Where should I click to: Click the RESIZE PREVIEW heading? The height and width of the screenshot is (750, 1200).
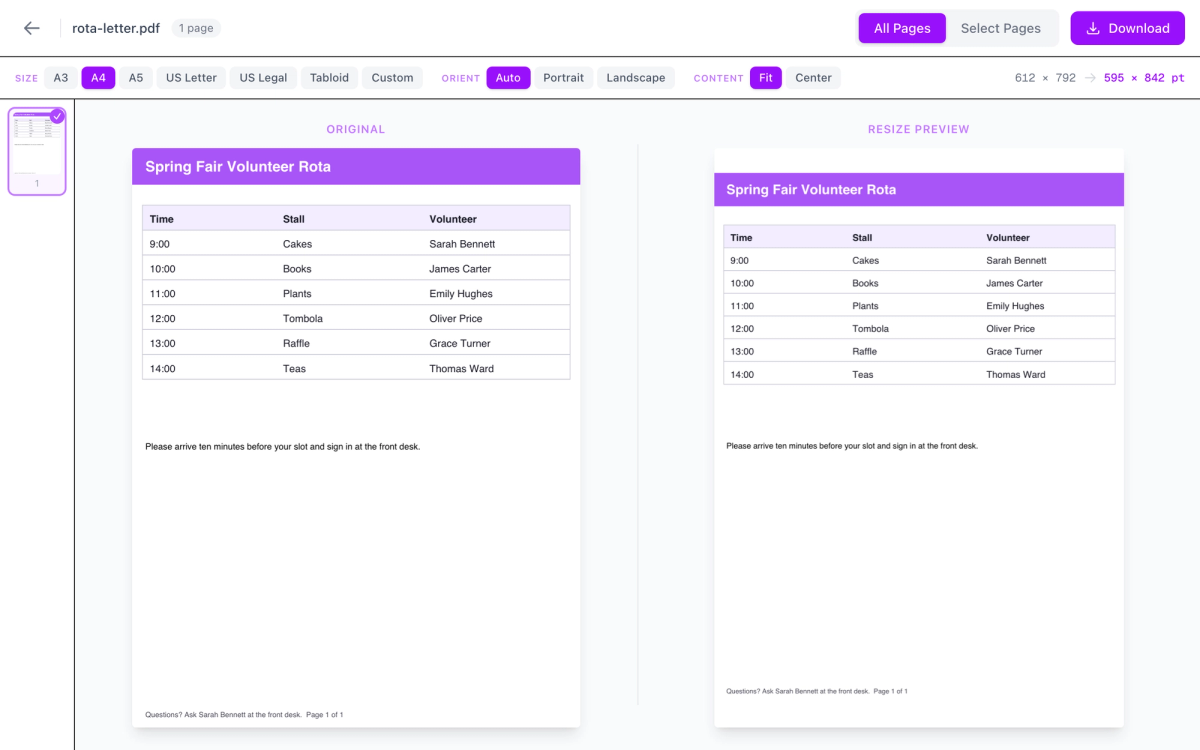coord(918,129)
